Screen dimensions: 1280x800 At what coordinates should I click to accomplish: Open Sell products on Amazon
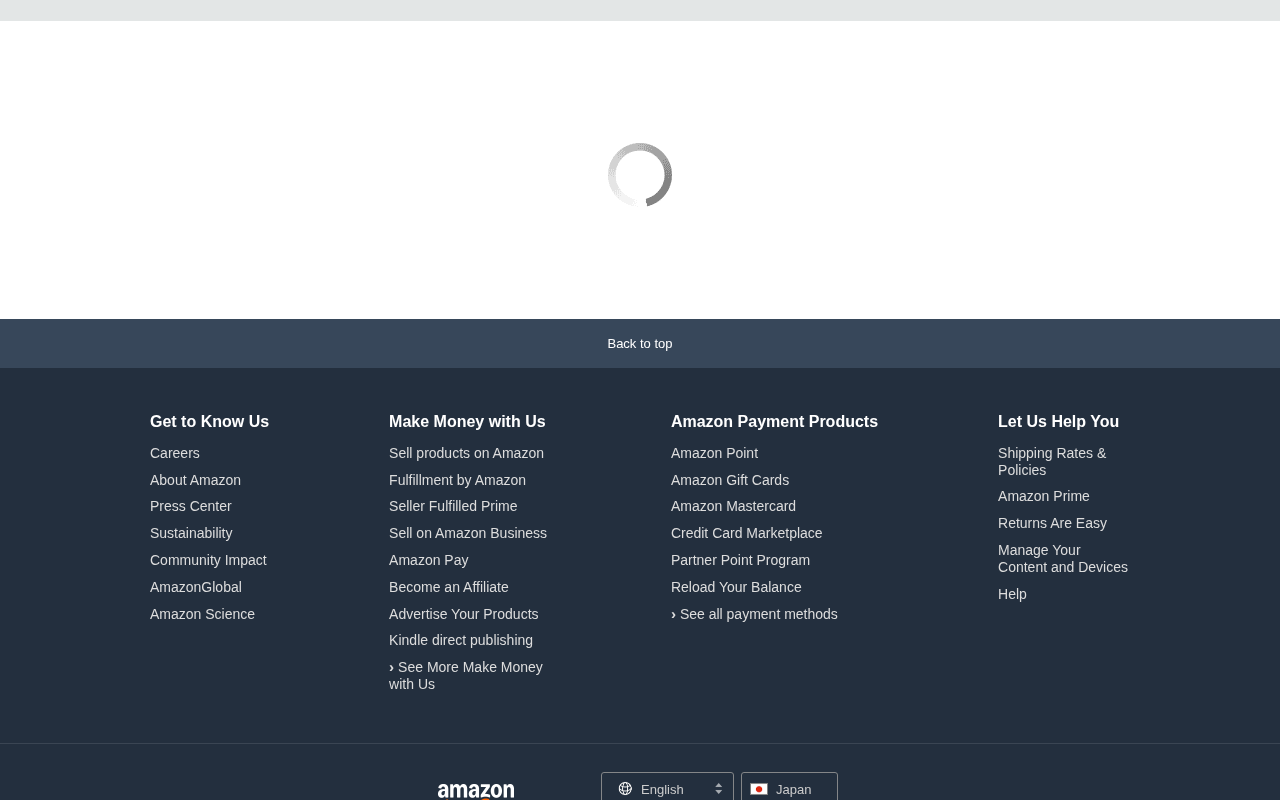pos(466,453)
